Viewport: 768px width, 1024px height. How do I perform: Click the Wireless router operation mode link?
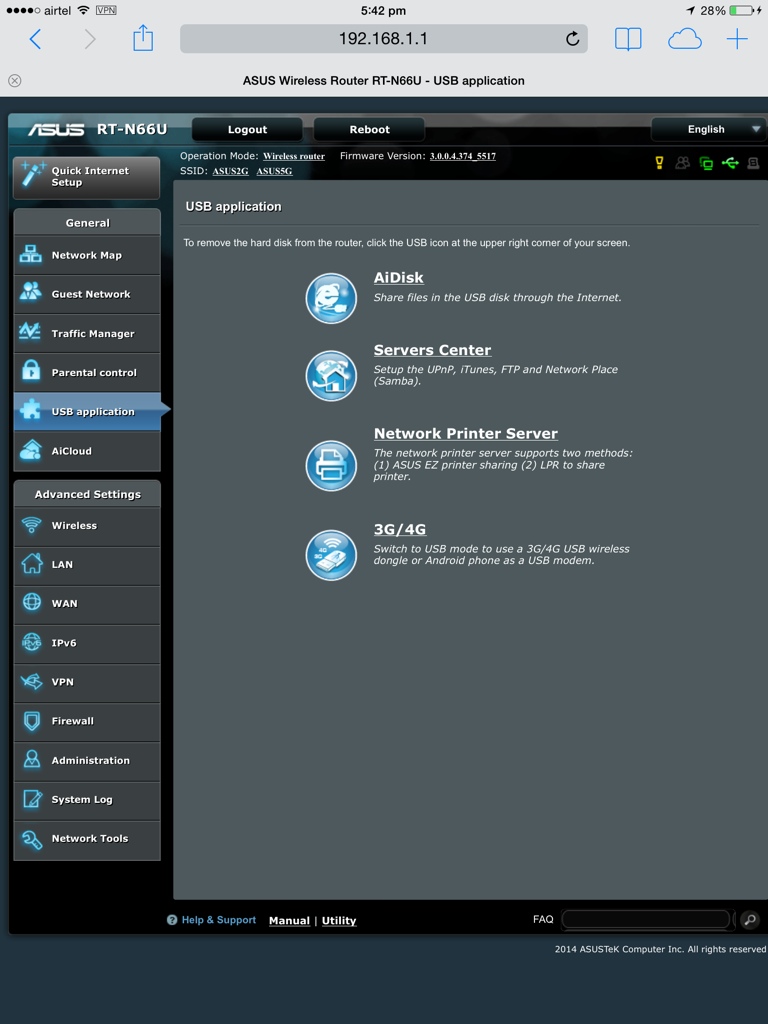tap(294, 157)
